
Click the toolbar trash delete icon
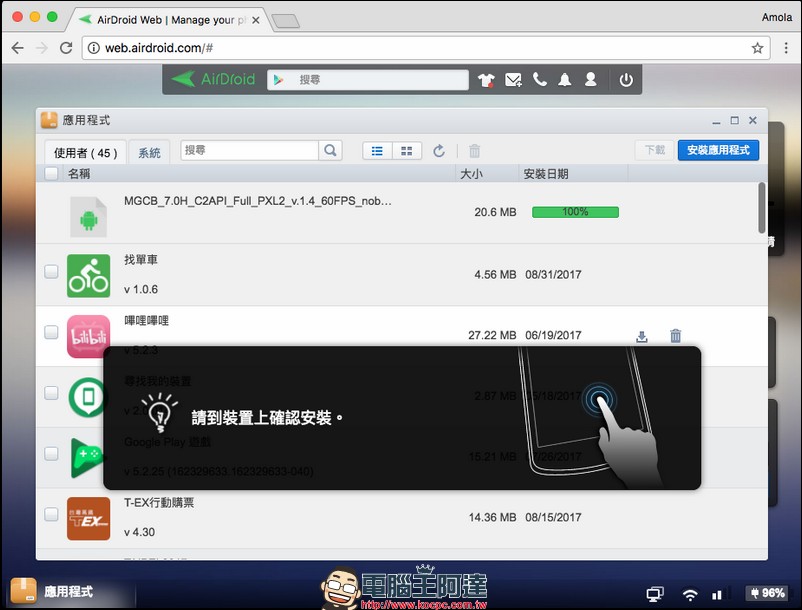pos(475,151)
